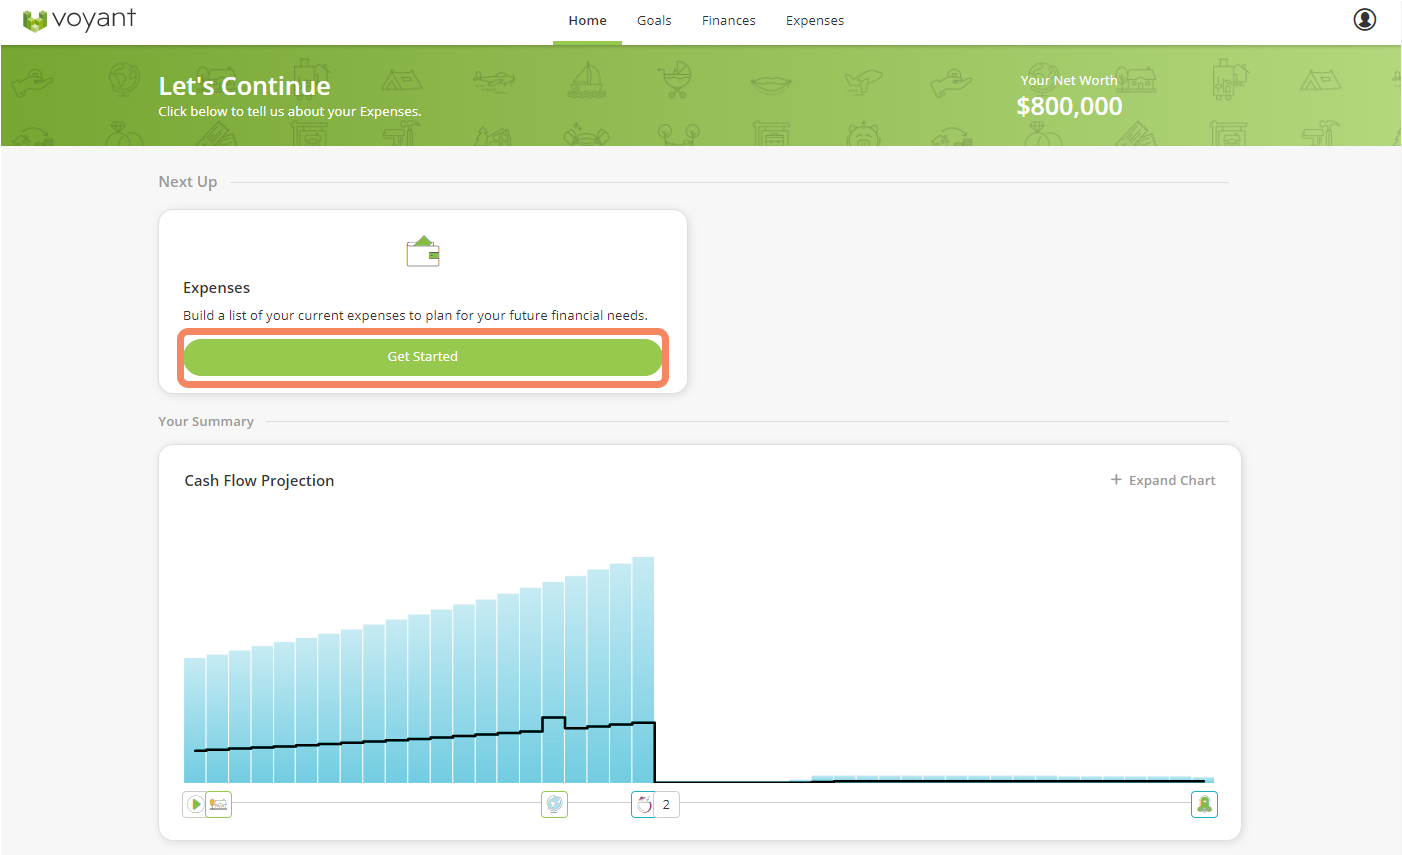This screenshot has height=855, width=1402.
Task: Click the 'Your Net Worth' label
Action: [1069, 80]
